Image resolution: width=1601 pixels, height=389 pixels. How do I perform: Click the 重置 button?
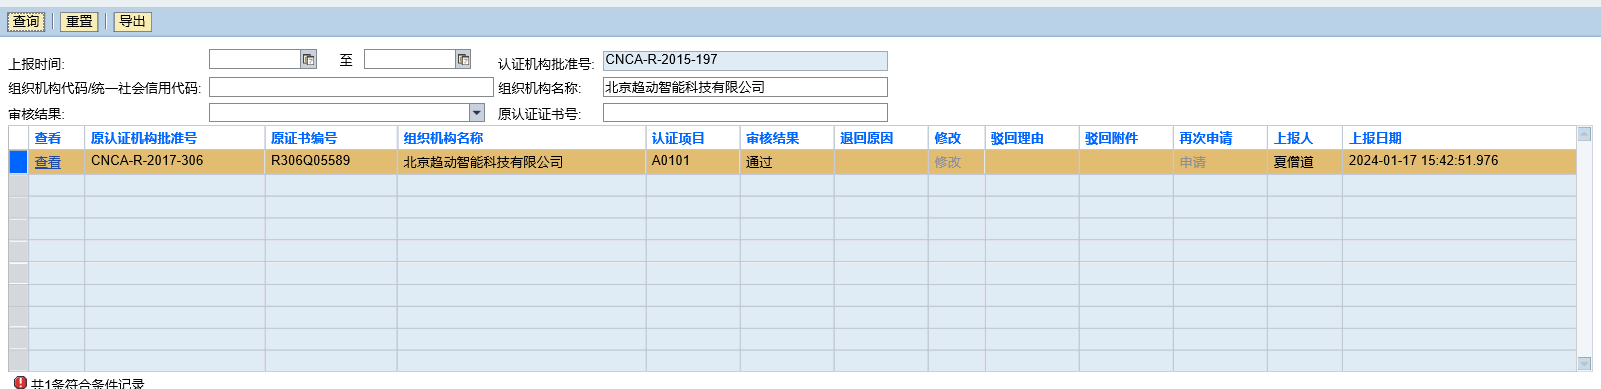(79, 21)
